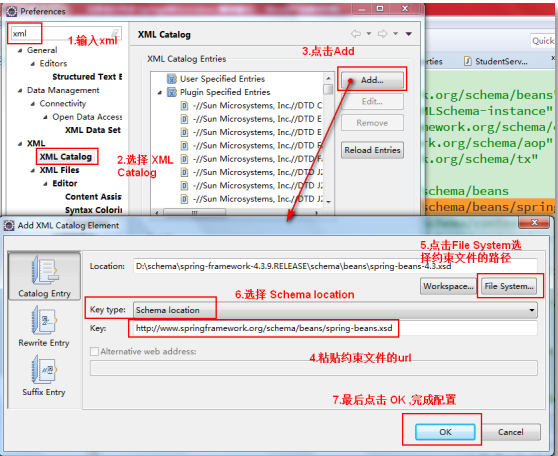
Task: Select the Suffix Entry icon
Action: click(x=44, y=370)
